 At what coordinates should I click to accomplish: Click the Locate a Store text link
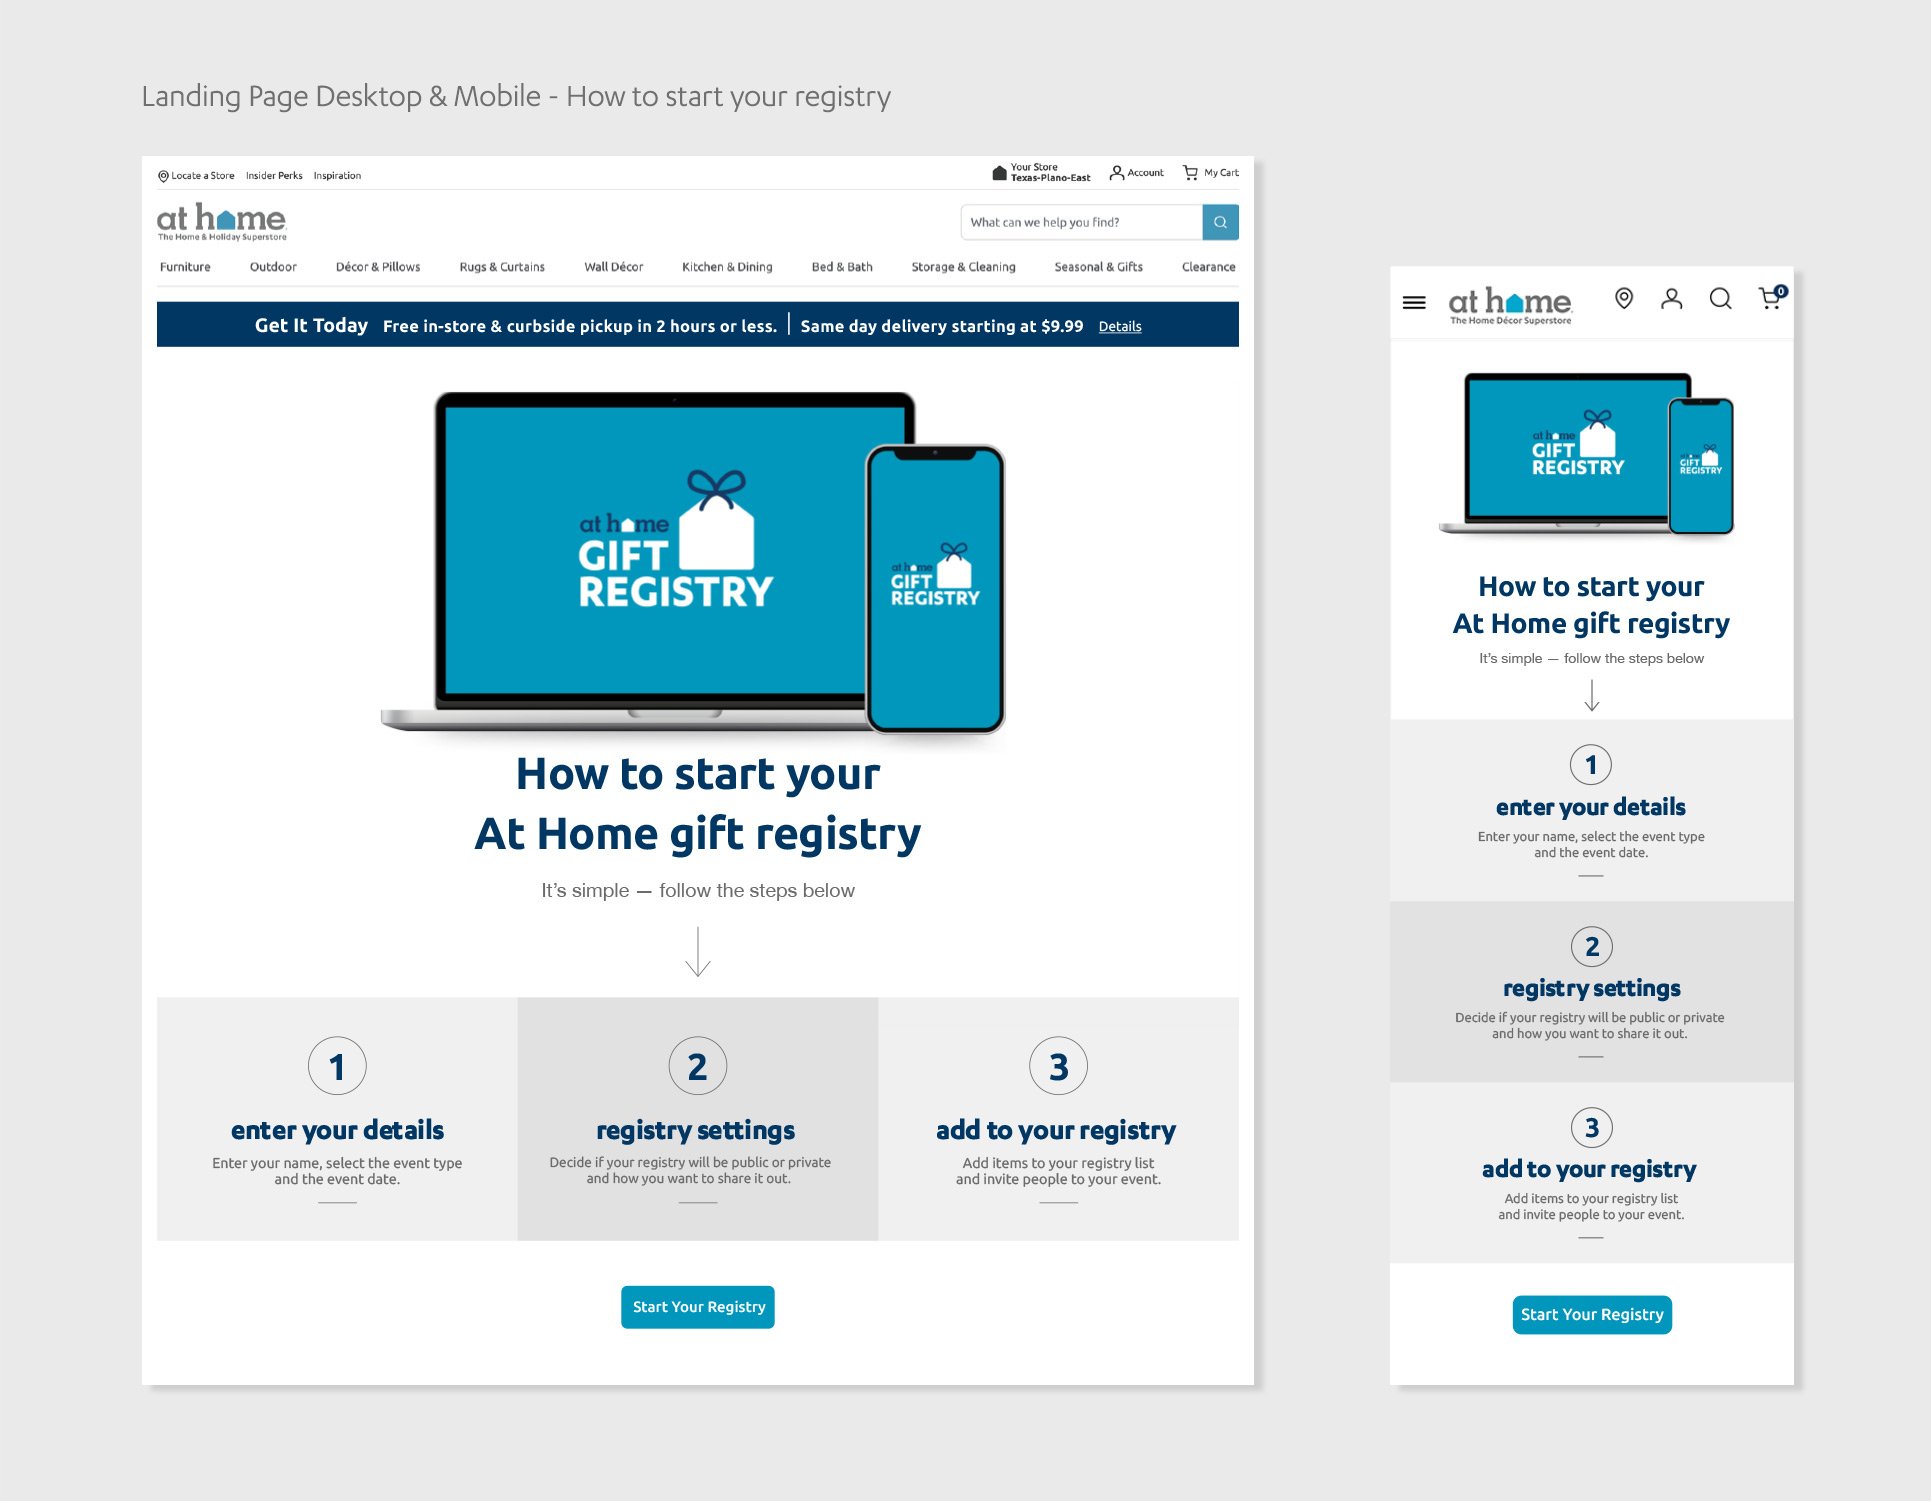203,176
